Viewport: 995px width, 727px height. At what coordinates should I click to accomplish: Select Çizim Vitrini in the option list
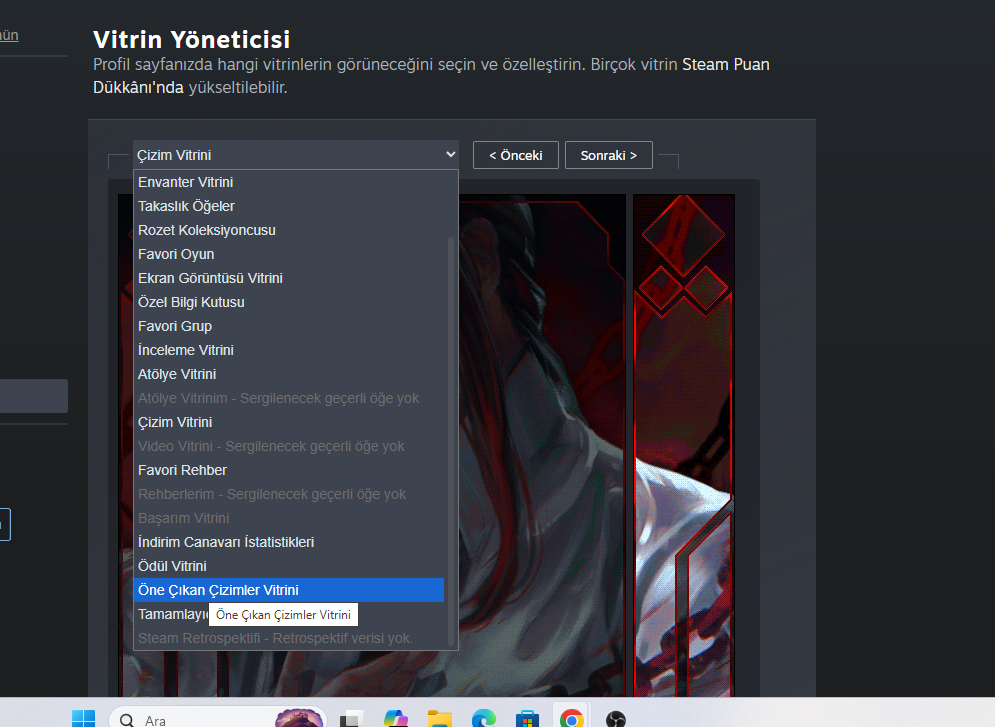[x=289, y=422]
